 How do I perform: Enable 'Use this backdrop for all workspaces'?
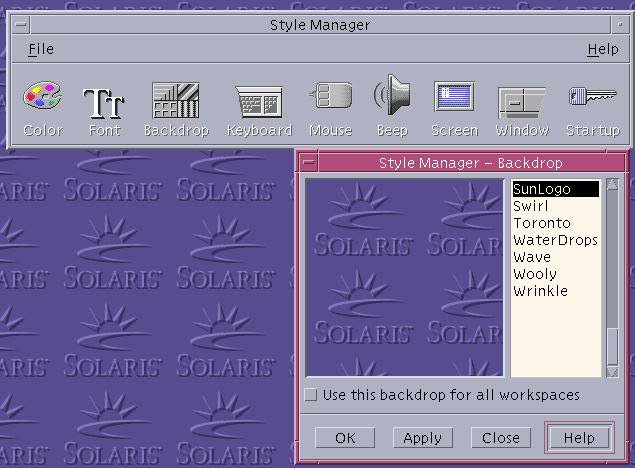coord(311,395)
